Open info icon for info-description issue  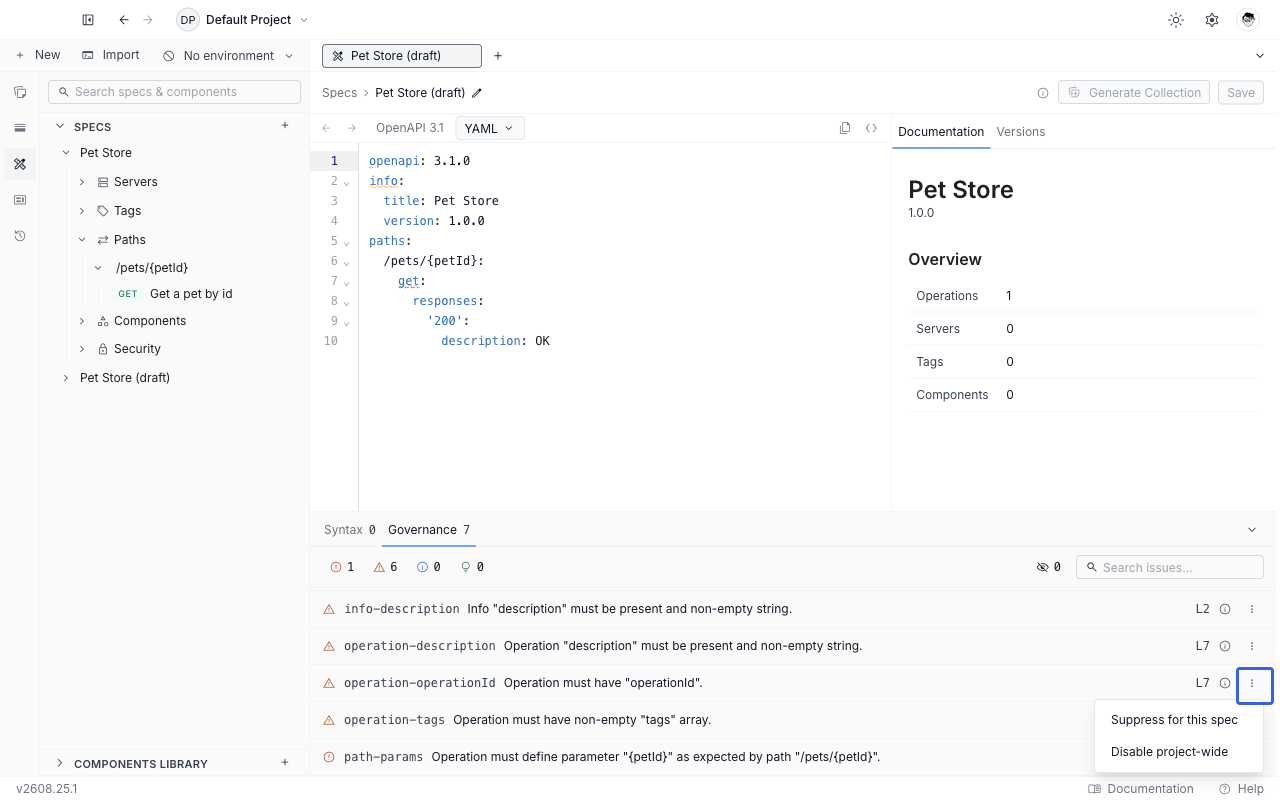coord(1225,609)
